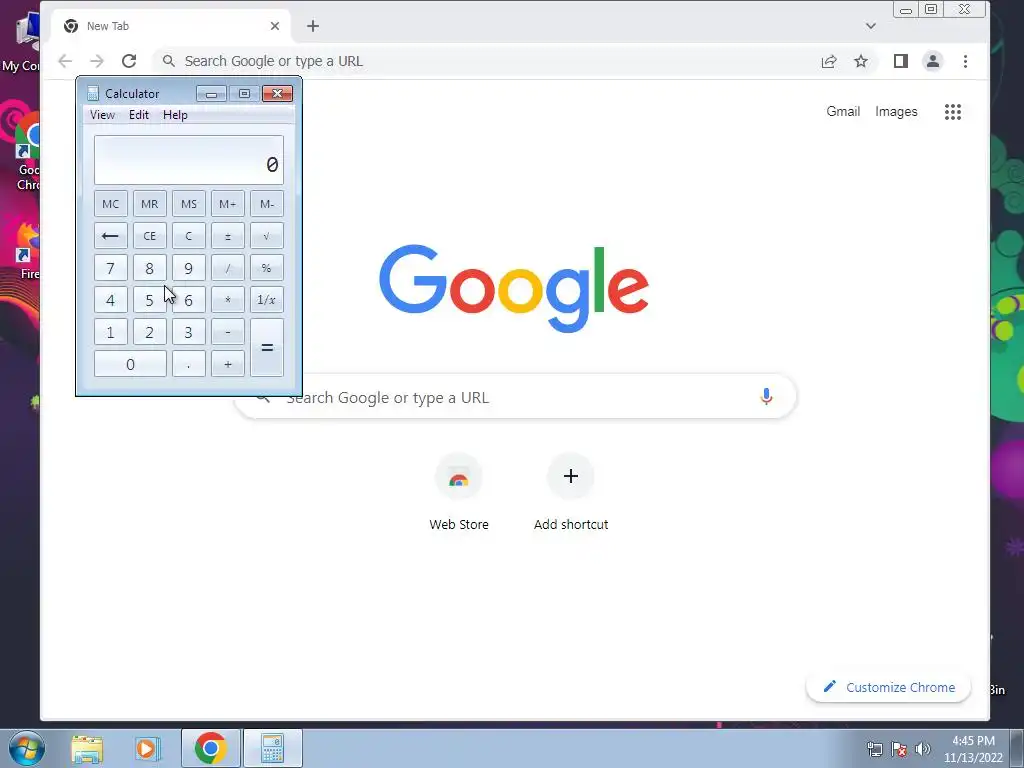This screenshot has height=768, width=1024.
Task: Click digit 4 on the Calculator
Action: point(110,300)
